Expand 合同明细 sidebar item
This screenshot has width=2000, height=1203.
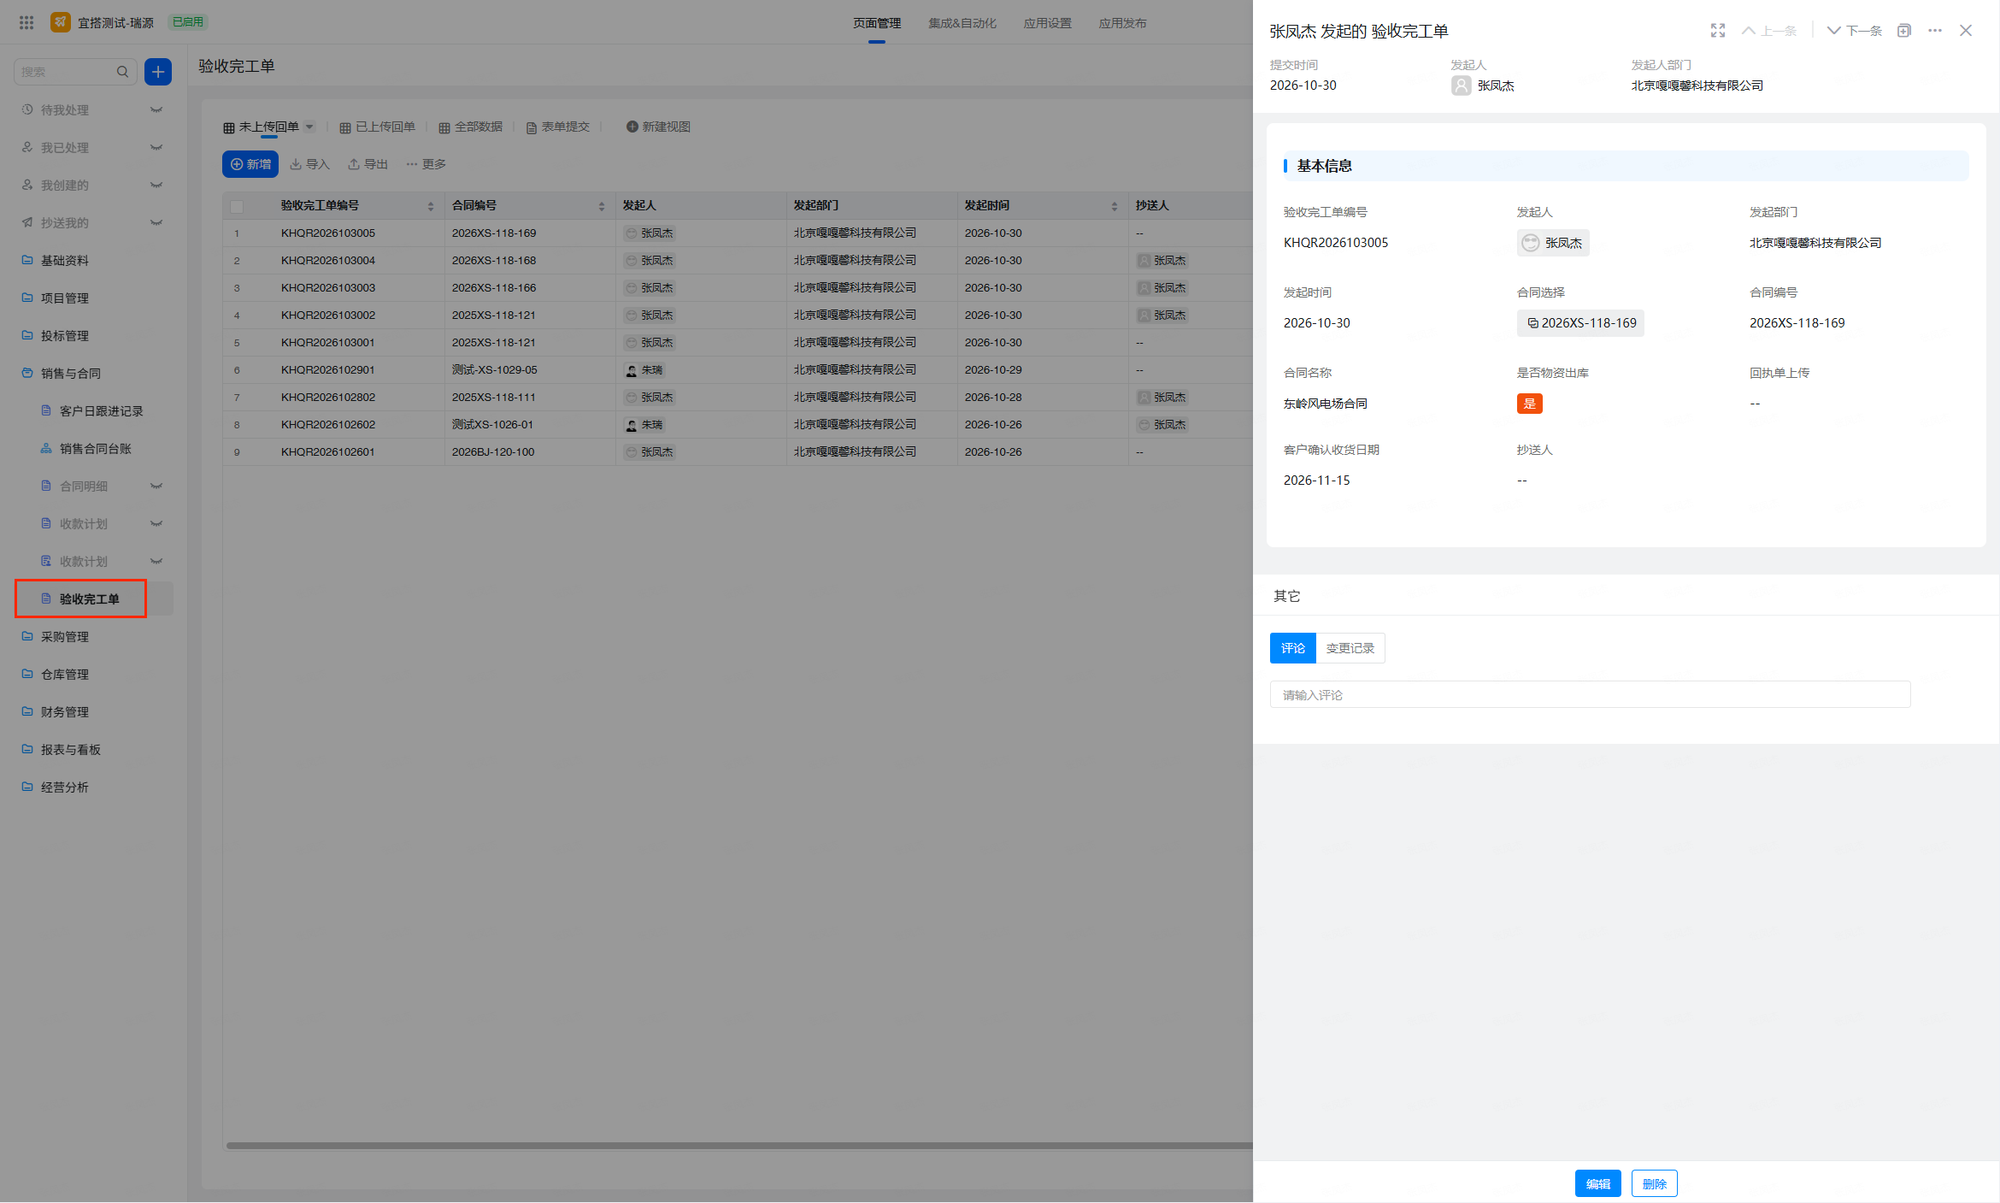(x=156, y=486)
